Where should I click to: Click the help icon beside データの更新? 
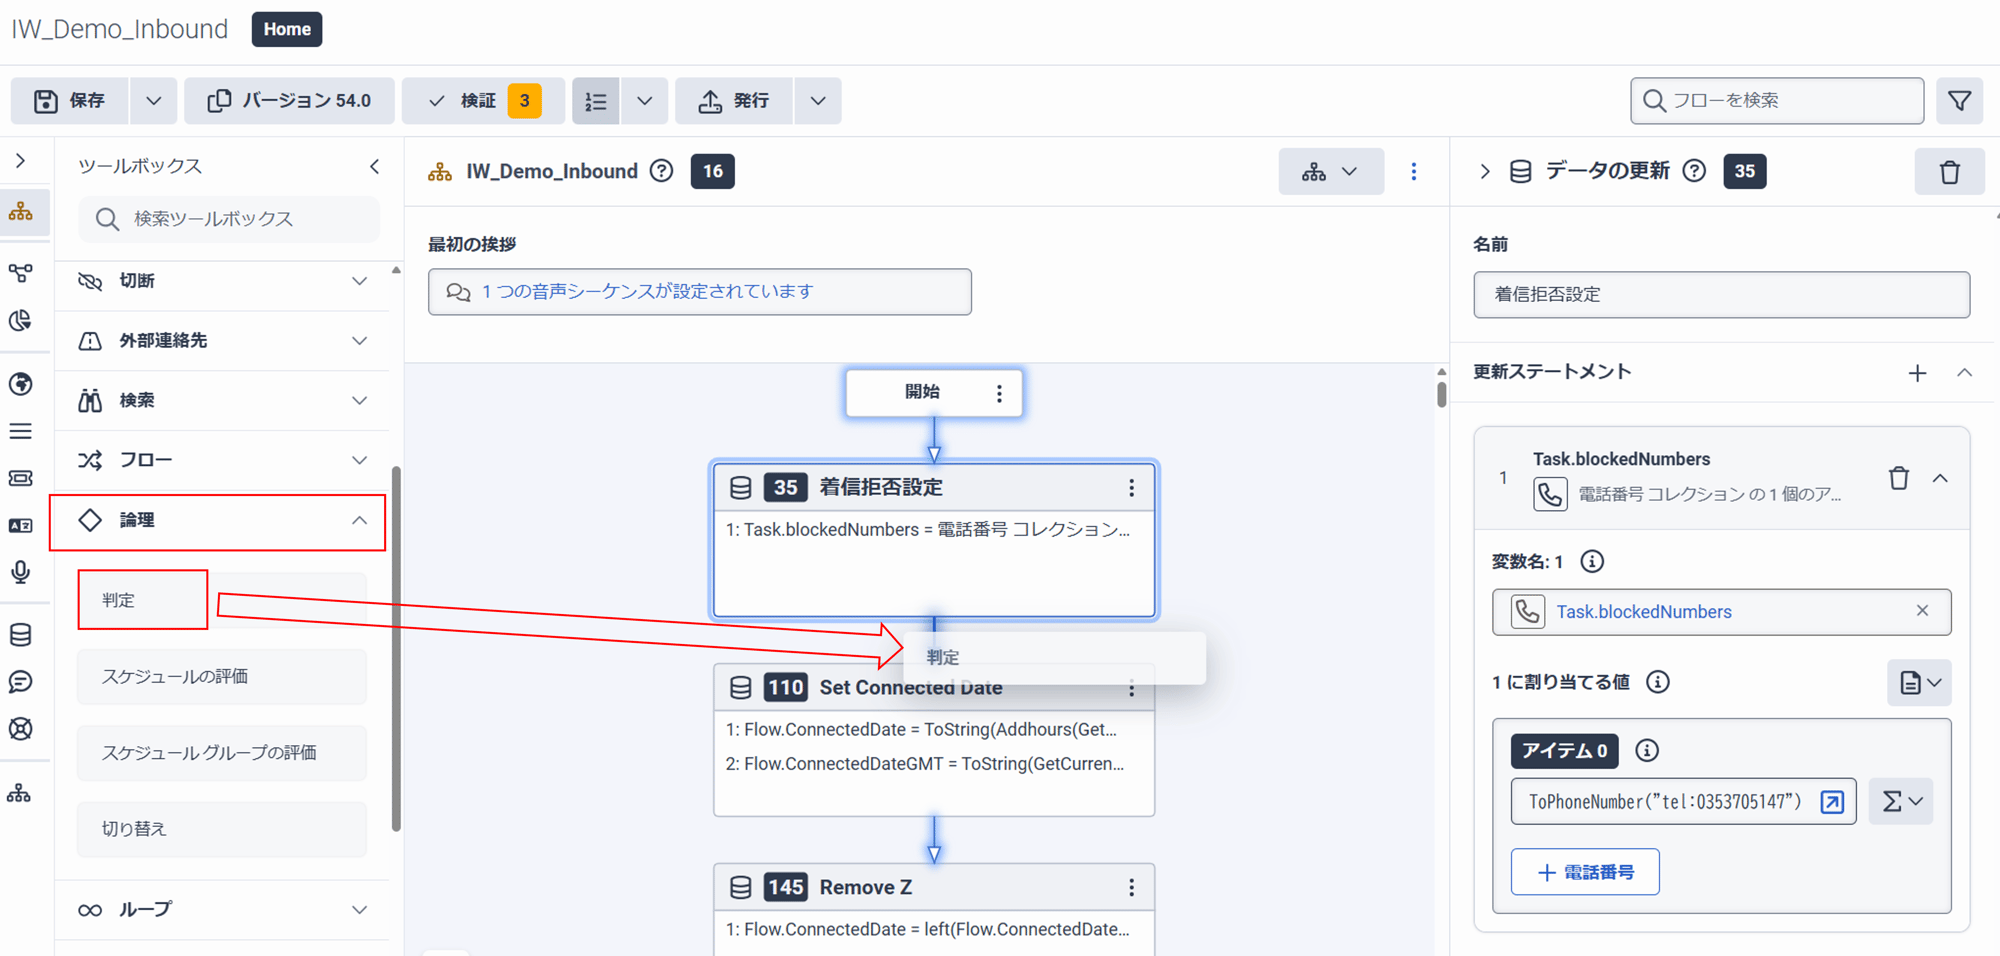1694,171
